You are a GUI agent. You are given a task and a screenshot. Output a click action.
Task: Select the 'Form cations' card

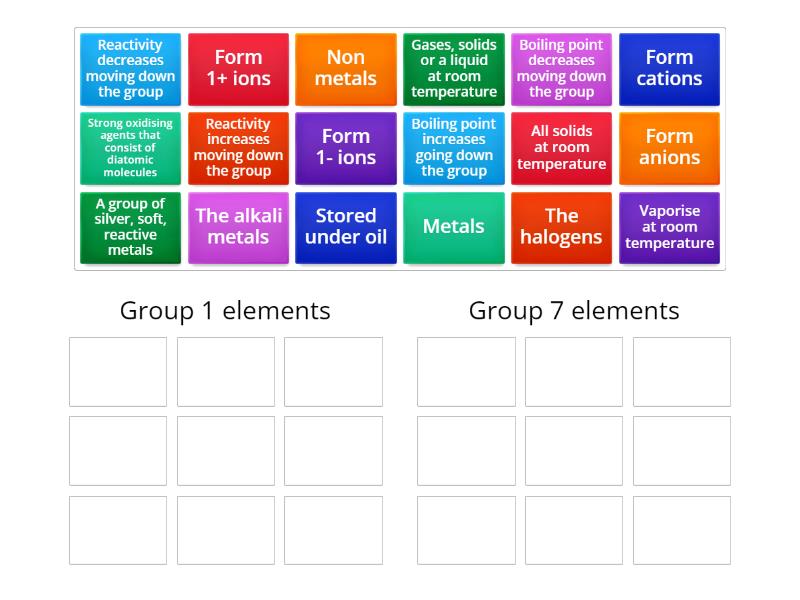click(669, 68)
